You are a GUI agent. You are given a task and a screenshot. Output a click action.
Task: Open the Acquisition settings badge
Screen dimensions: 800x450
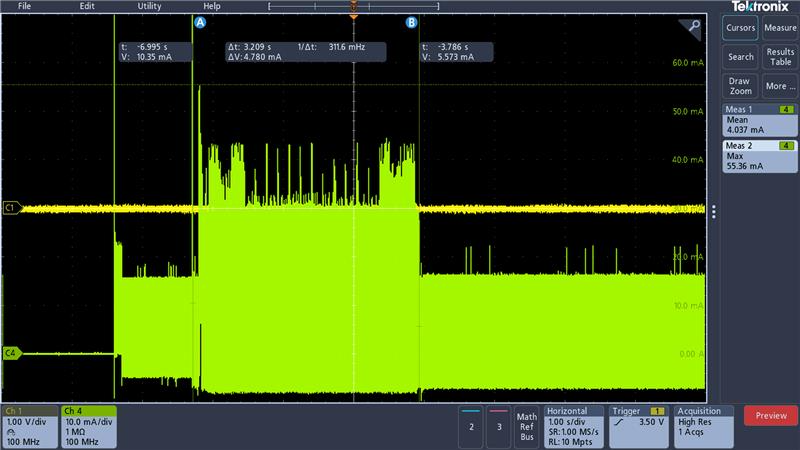(704, 427)
